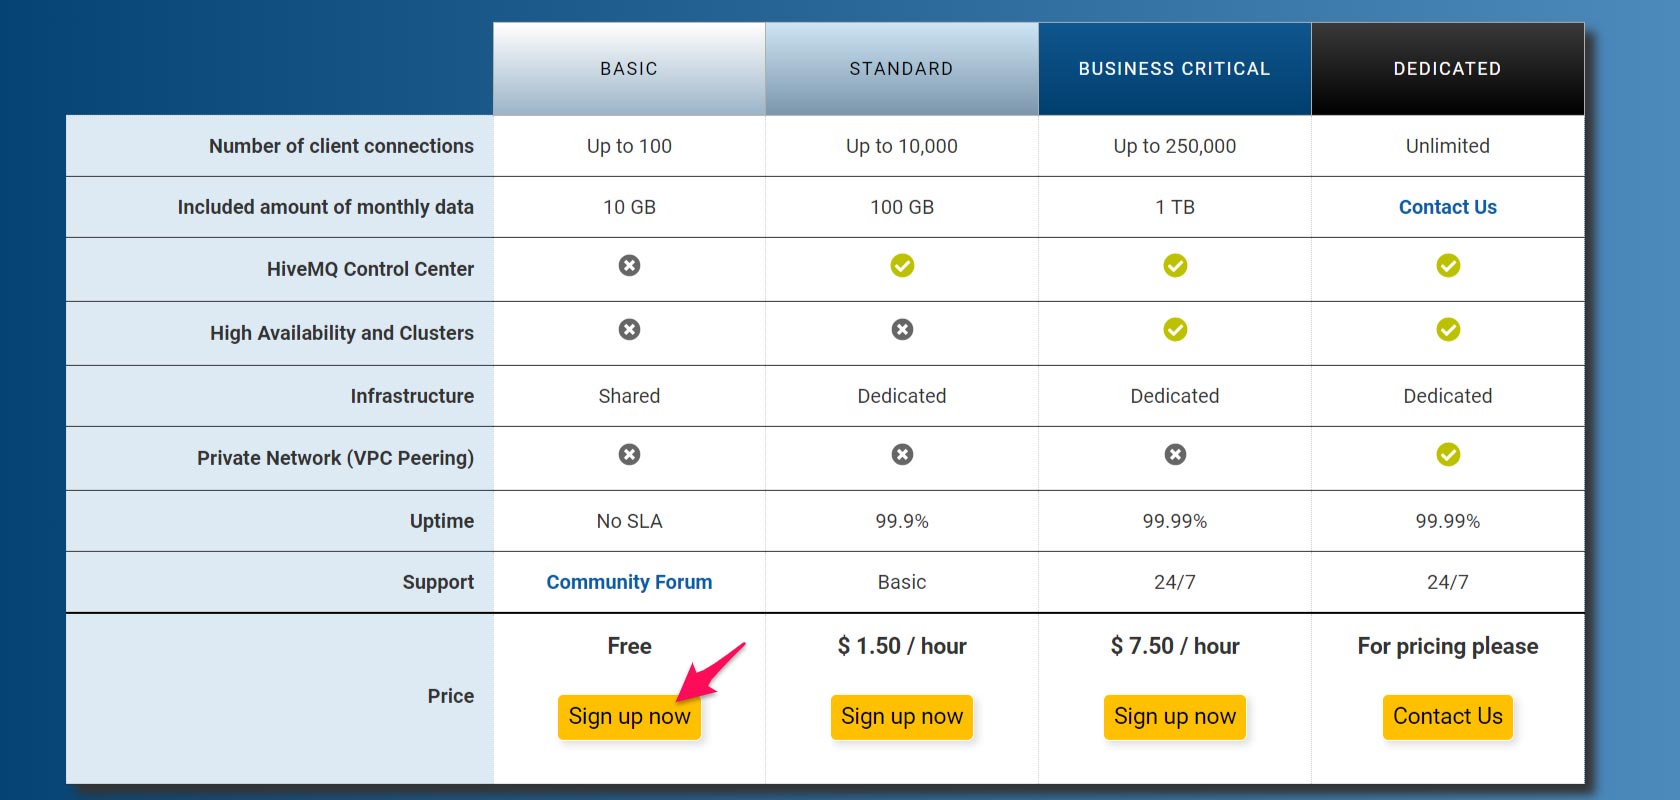Click the 'Included amount of monthly data' label
Viewport: 1680px width, 800px height.
[x=325, y=207]
